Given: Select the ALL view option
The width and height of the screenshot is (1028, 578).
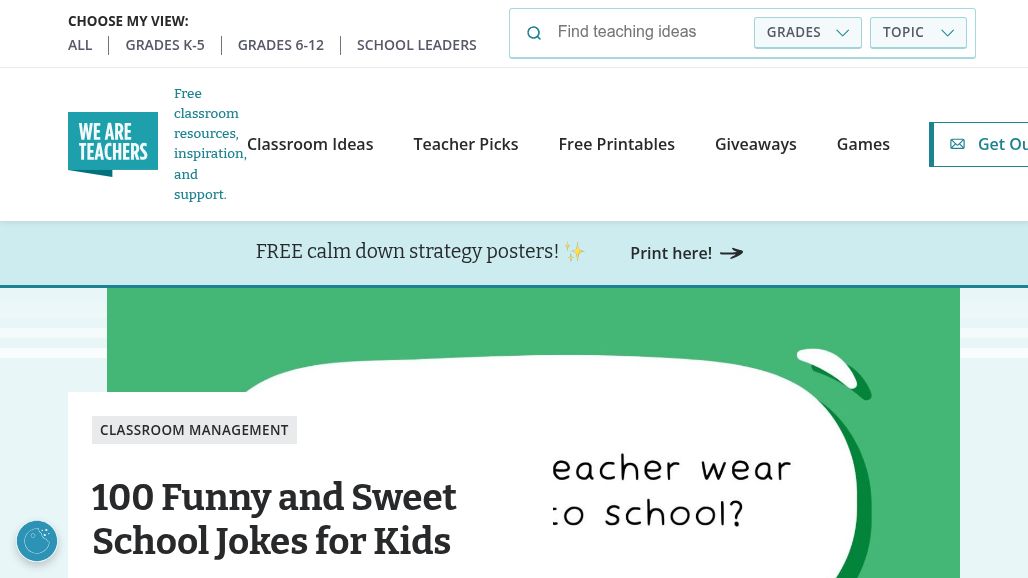Looking at the screenshot, I should click(x=80, y=45).
